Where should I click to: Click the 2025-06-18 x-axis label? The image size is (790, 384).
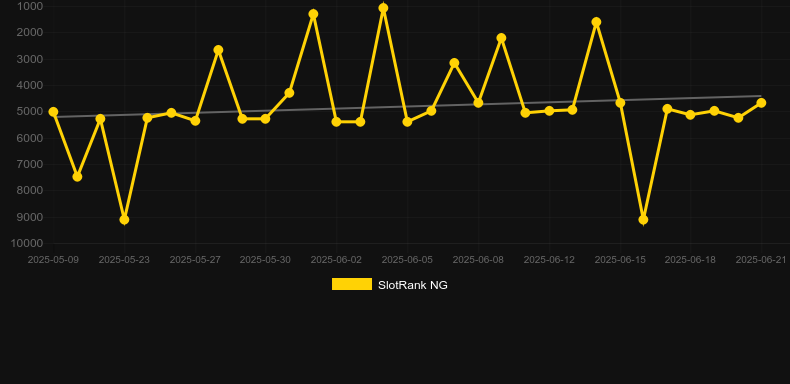pyautogui.click(x=690, y=260)
